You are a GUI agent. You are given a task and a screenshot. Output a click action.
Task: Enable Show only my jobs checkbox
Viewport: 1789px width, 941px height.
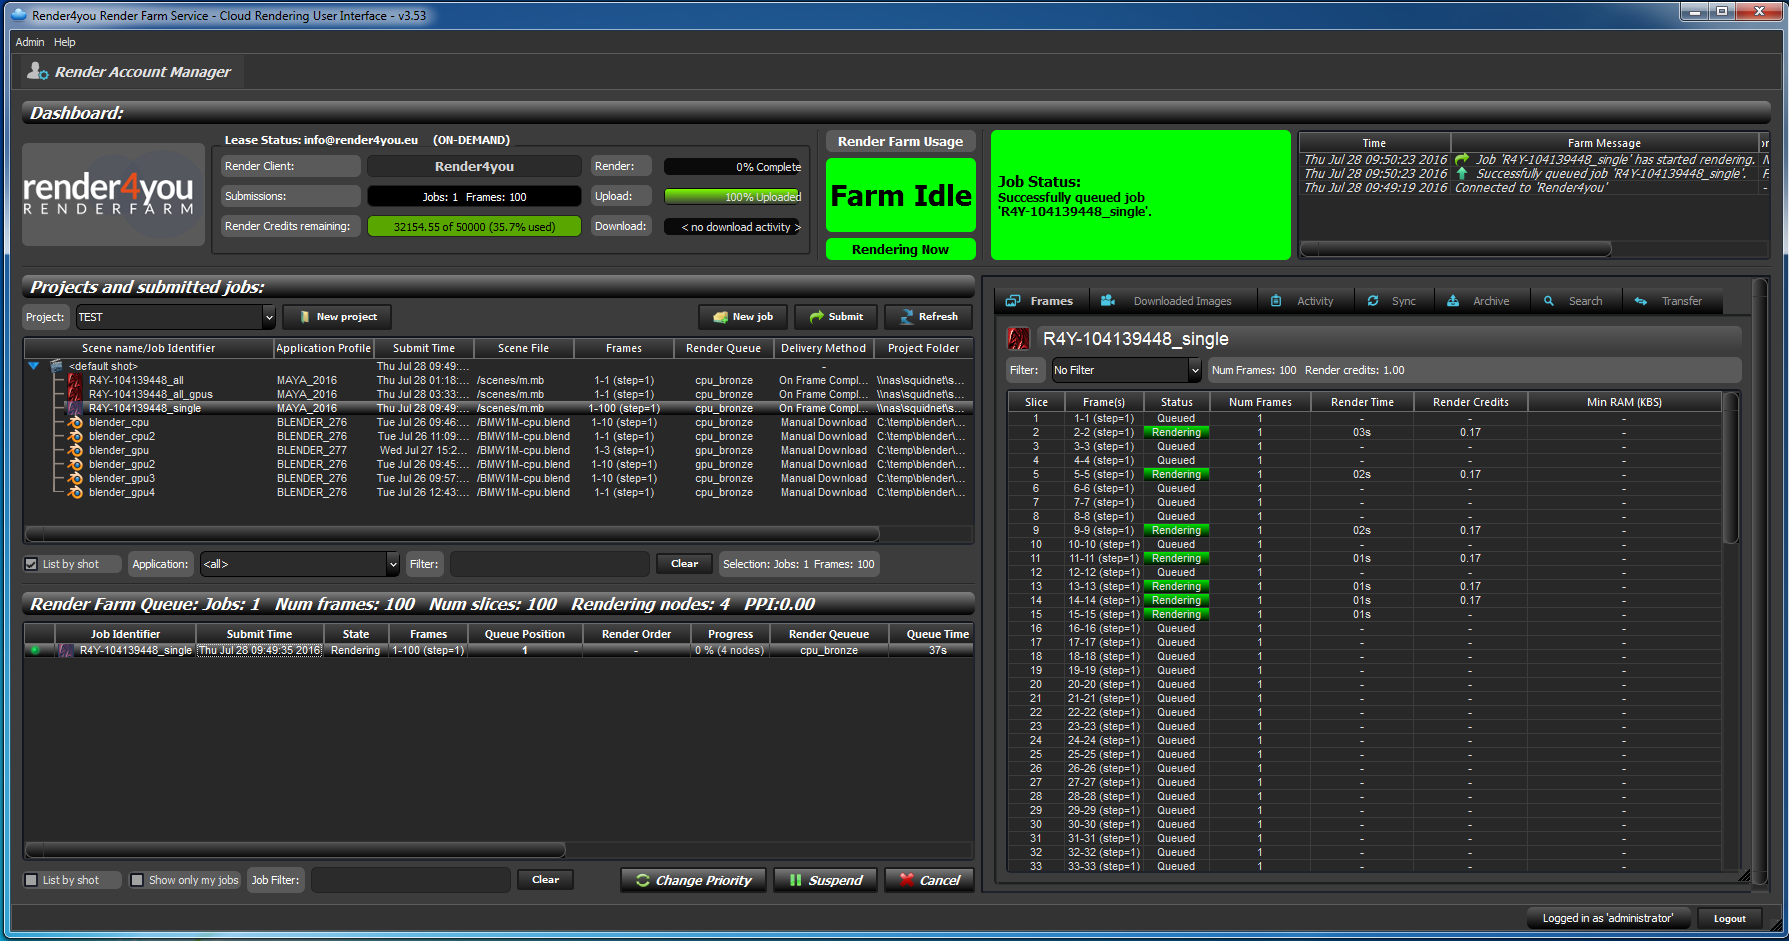(x=137, y=880)
